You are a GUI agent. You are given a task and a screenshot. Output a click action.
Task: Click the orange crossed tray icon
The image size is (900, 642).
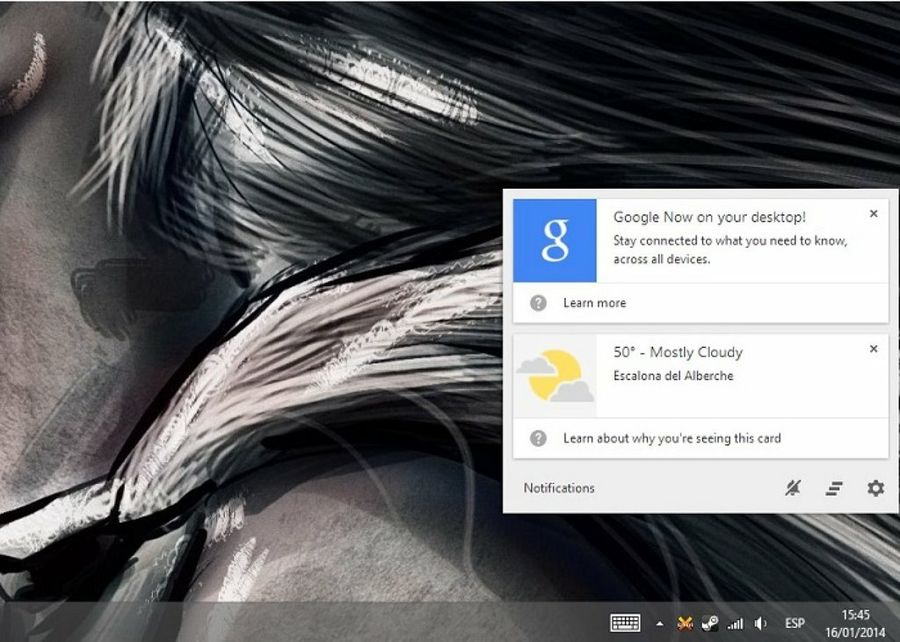pos(685,623)
